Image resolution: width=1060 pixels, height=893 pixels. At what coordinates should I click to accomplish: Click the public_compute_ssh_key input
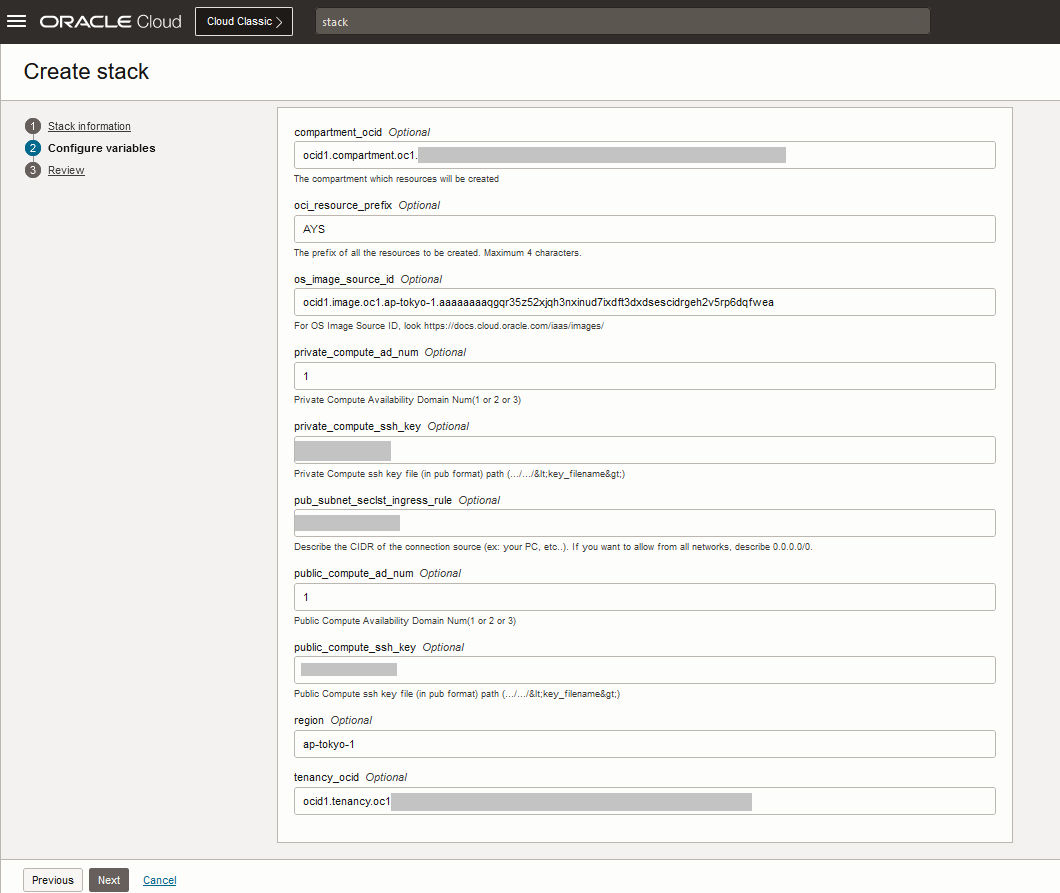644,670
